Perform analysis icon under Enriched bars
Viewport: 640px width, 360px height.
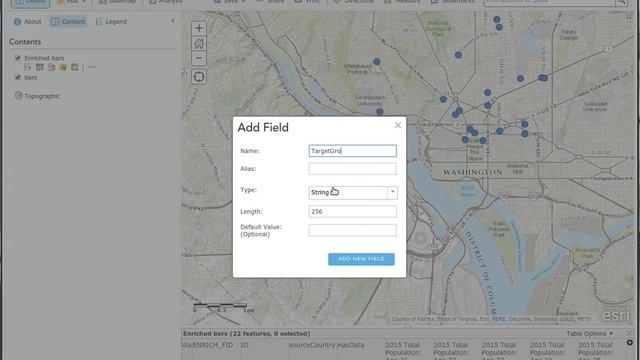click(75, 67)
